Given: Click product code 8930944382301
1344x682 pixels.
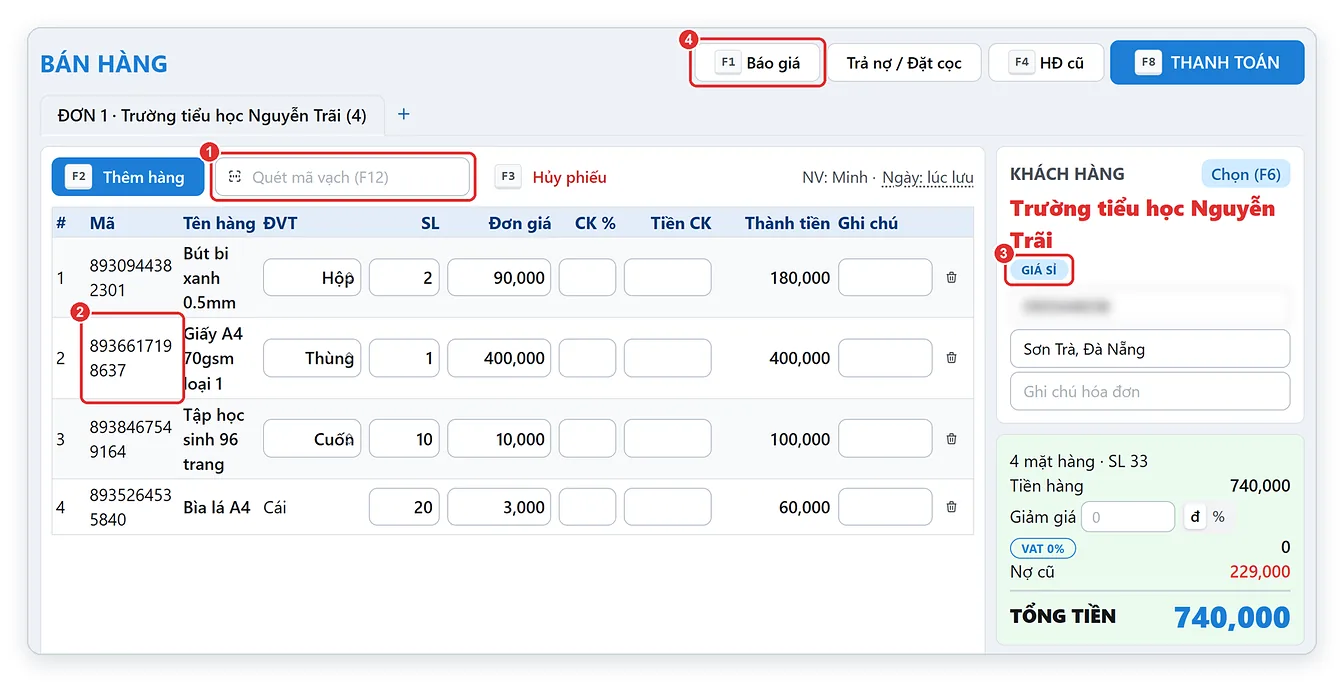Looking at the screenshot, I should click(131, 278).
